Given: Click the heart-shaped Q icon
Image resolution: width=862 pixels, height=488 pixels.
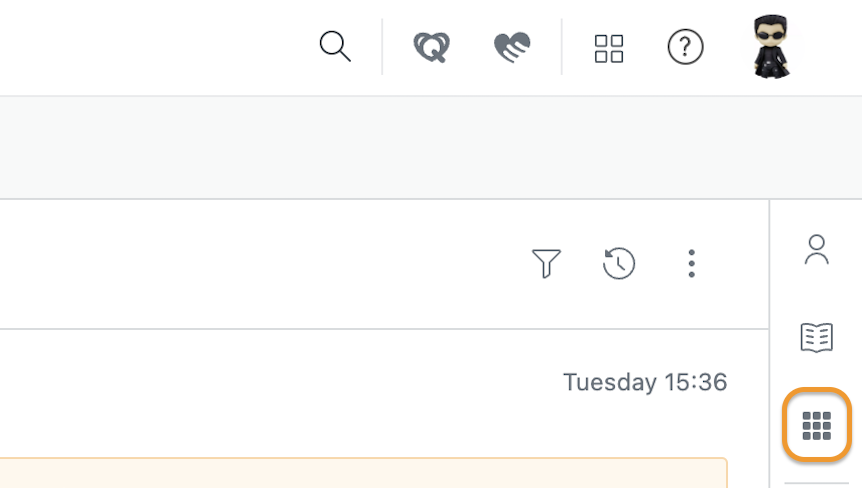Looking at the screenshot, I should point(432,47).
